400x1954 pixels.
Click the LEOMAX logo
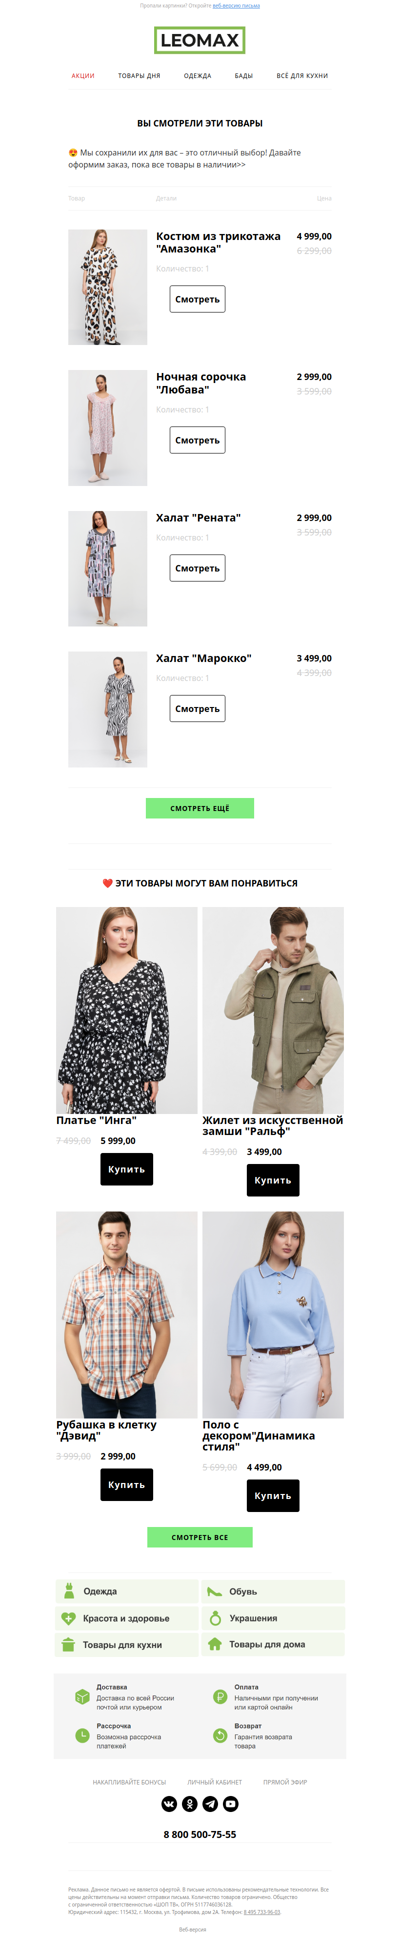200,41
